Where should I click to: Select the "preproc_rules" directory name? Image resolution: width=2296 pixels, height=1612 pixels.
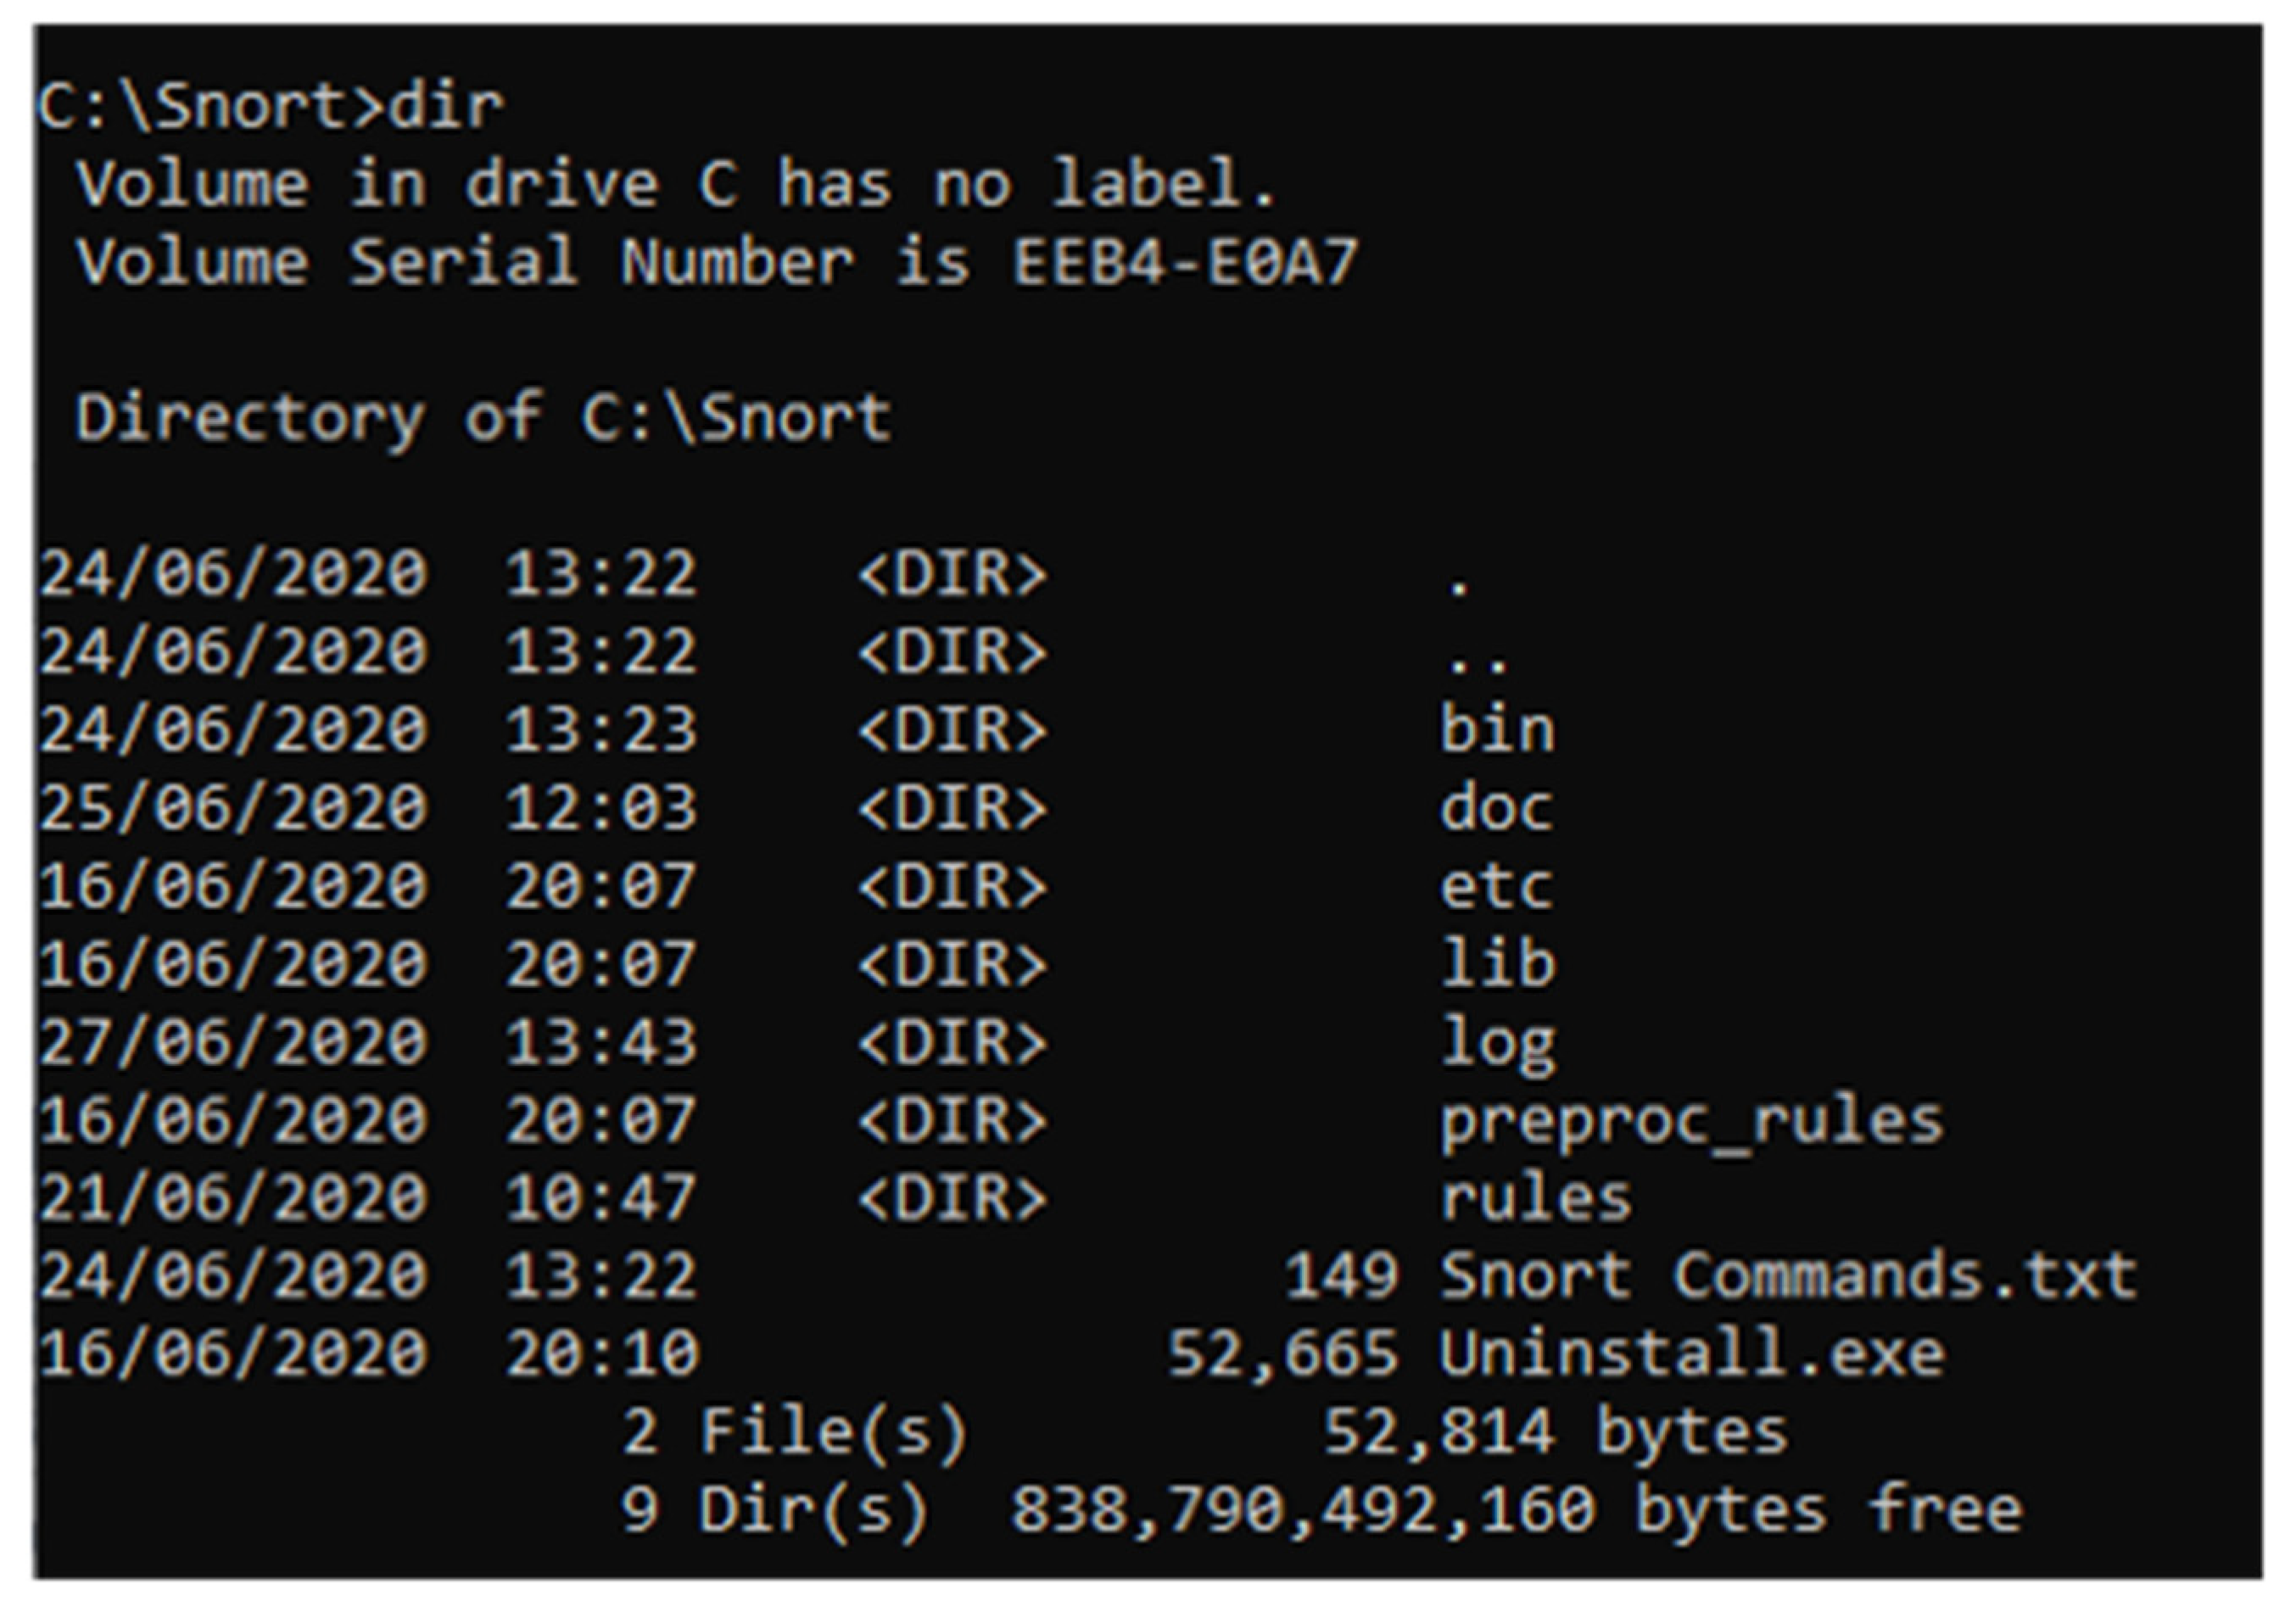(1692, 1120)
